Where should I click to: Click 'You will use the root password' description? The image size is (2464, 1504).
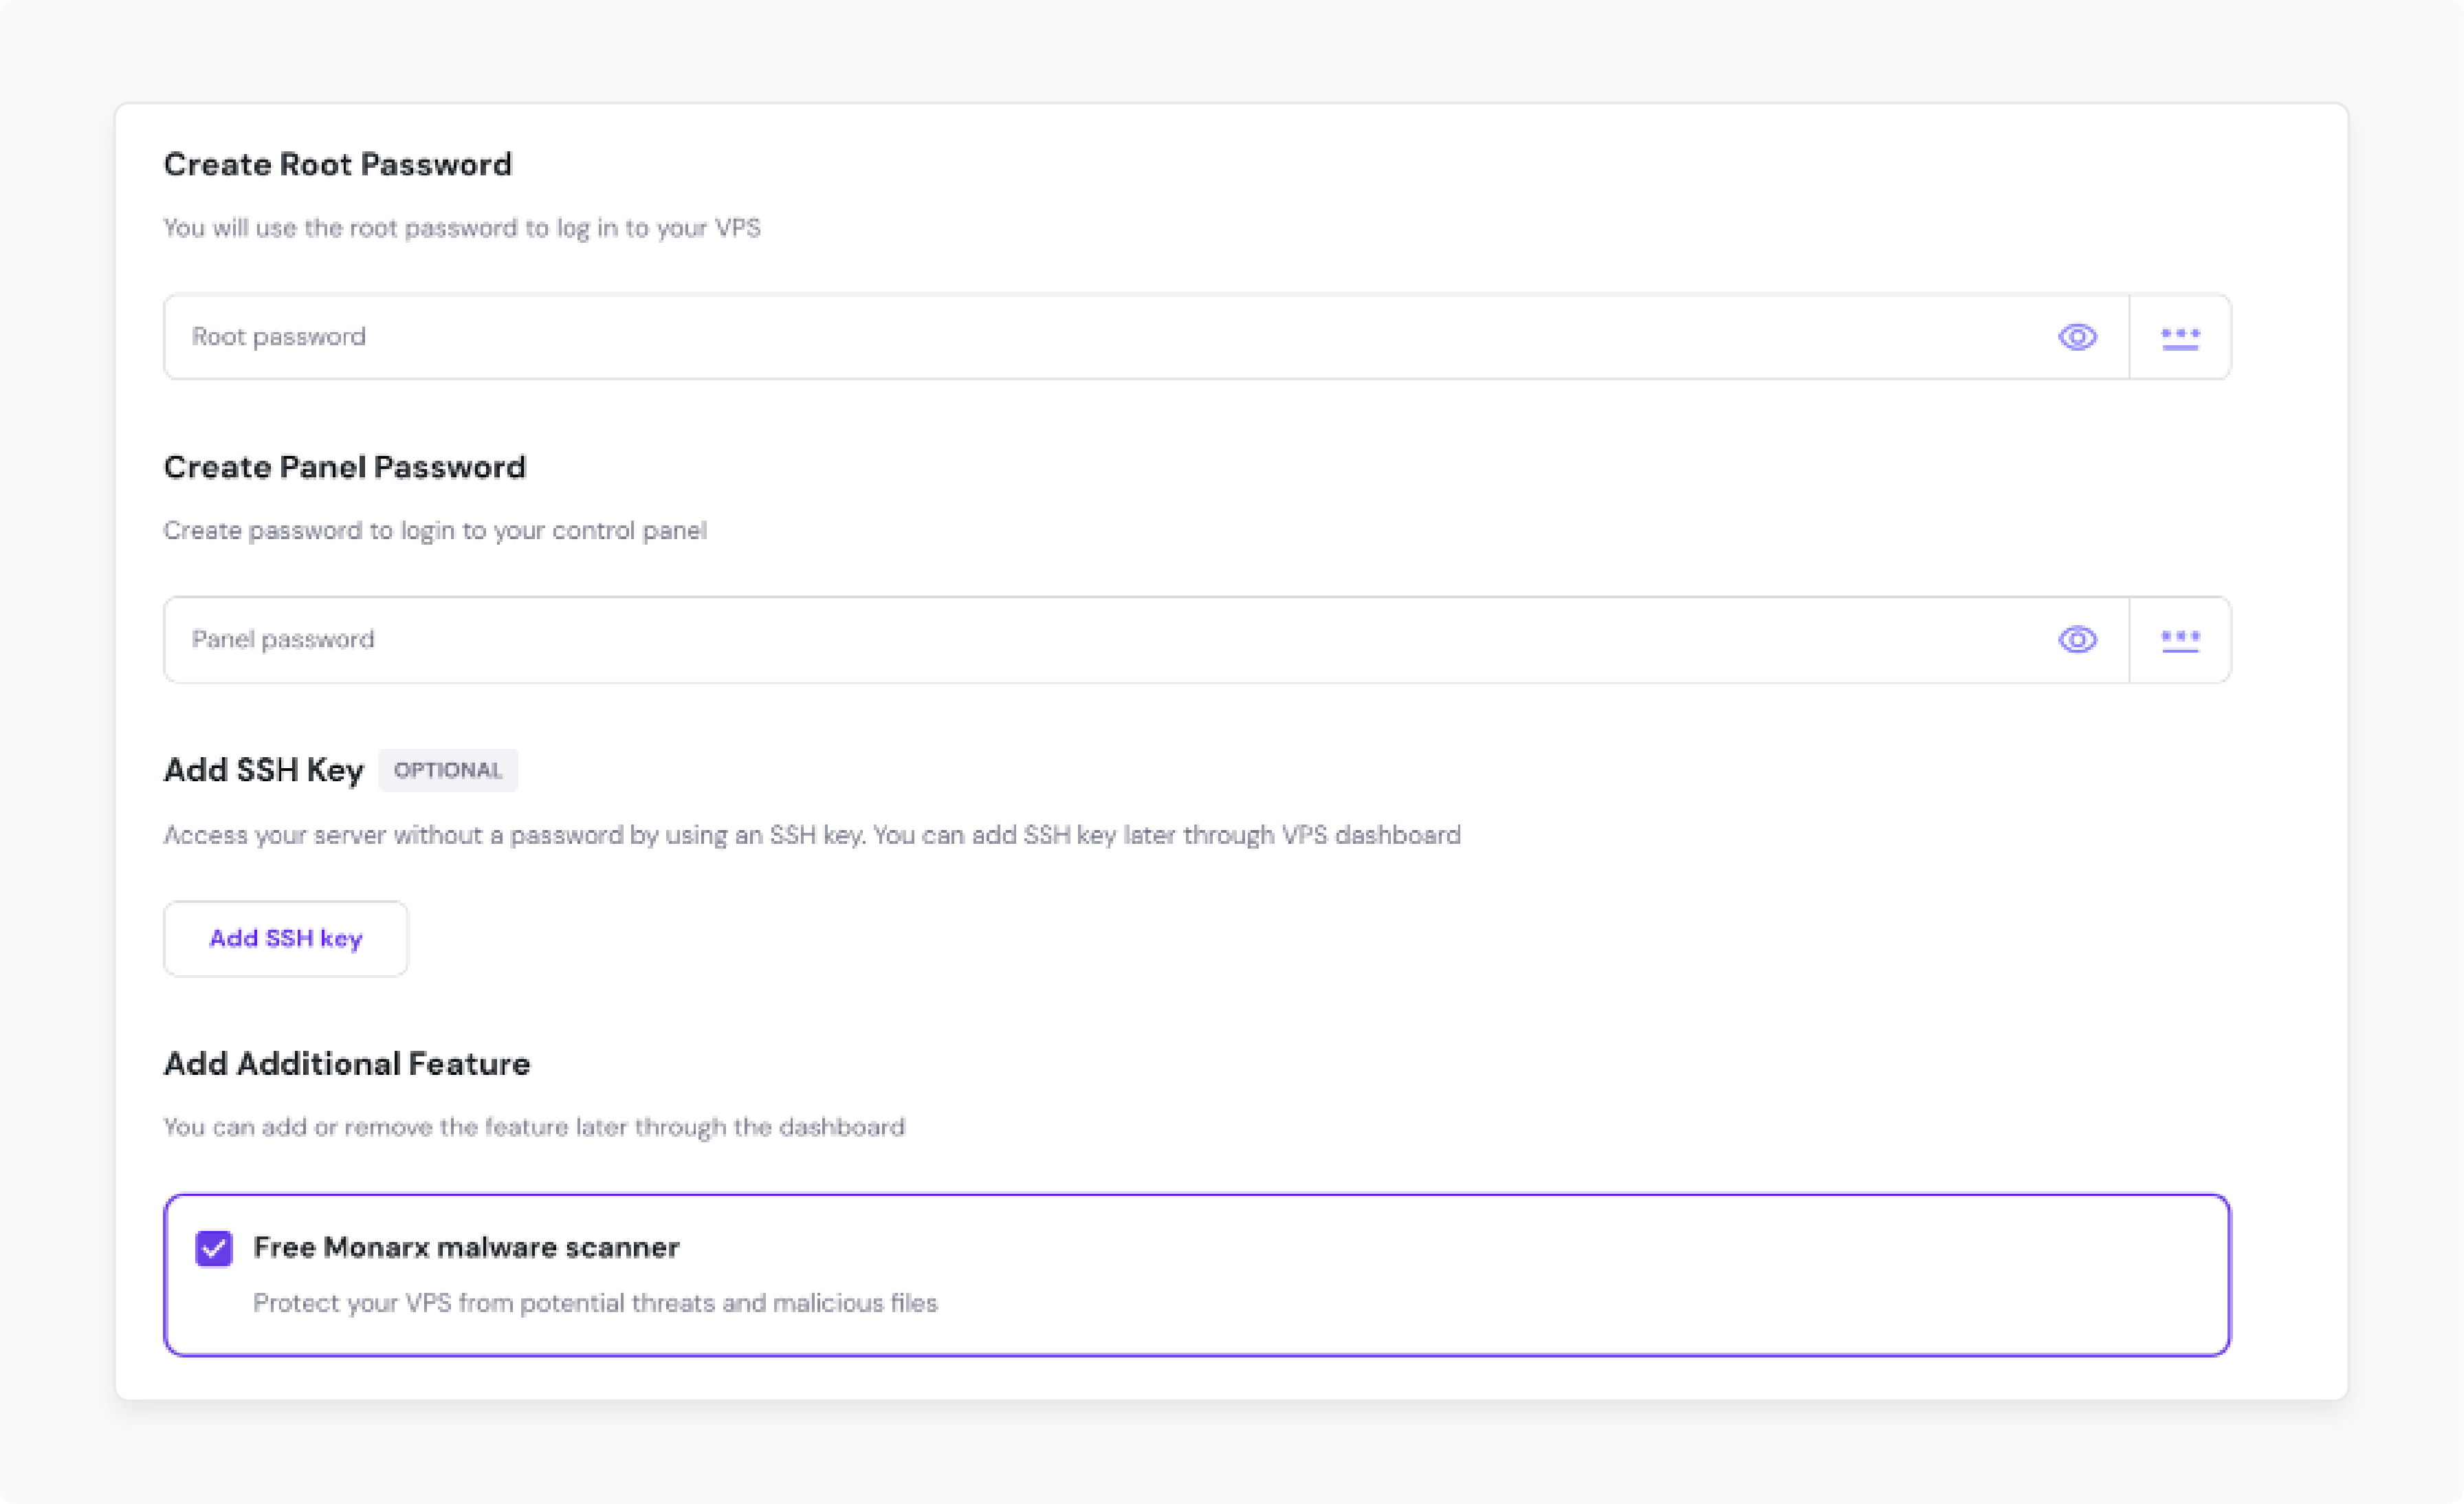click(x=462, y=228)
